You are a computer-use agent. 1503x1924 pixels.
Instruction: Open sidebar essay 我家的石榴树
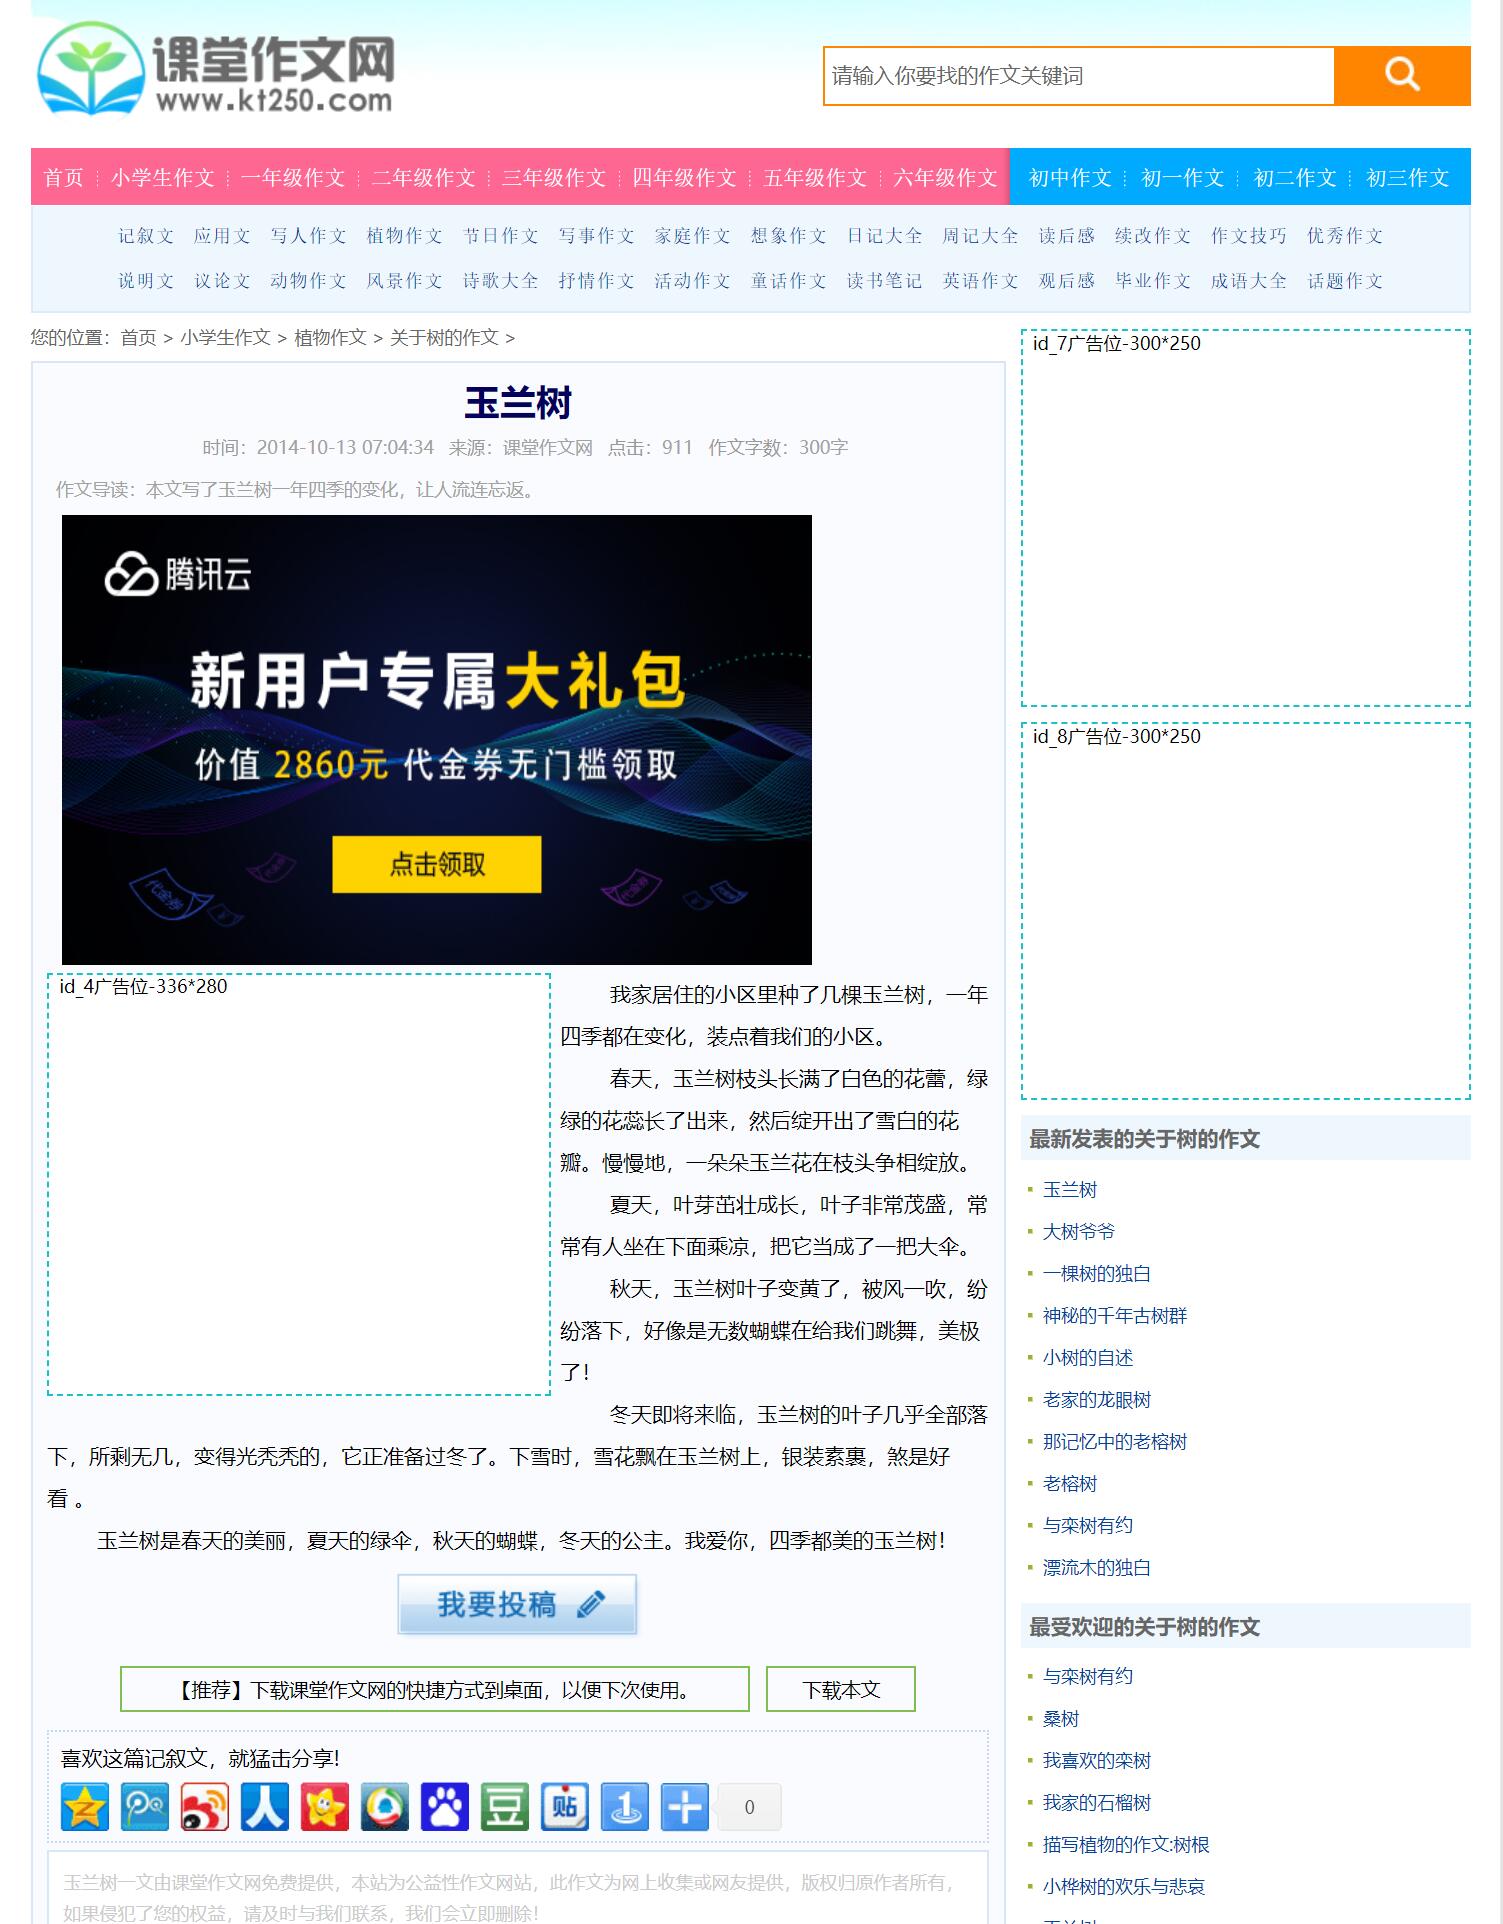pyautogui.click(x=1097, y=1803)
